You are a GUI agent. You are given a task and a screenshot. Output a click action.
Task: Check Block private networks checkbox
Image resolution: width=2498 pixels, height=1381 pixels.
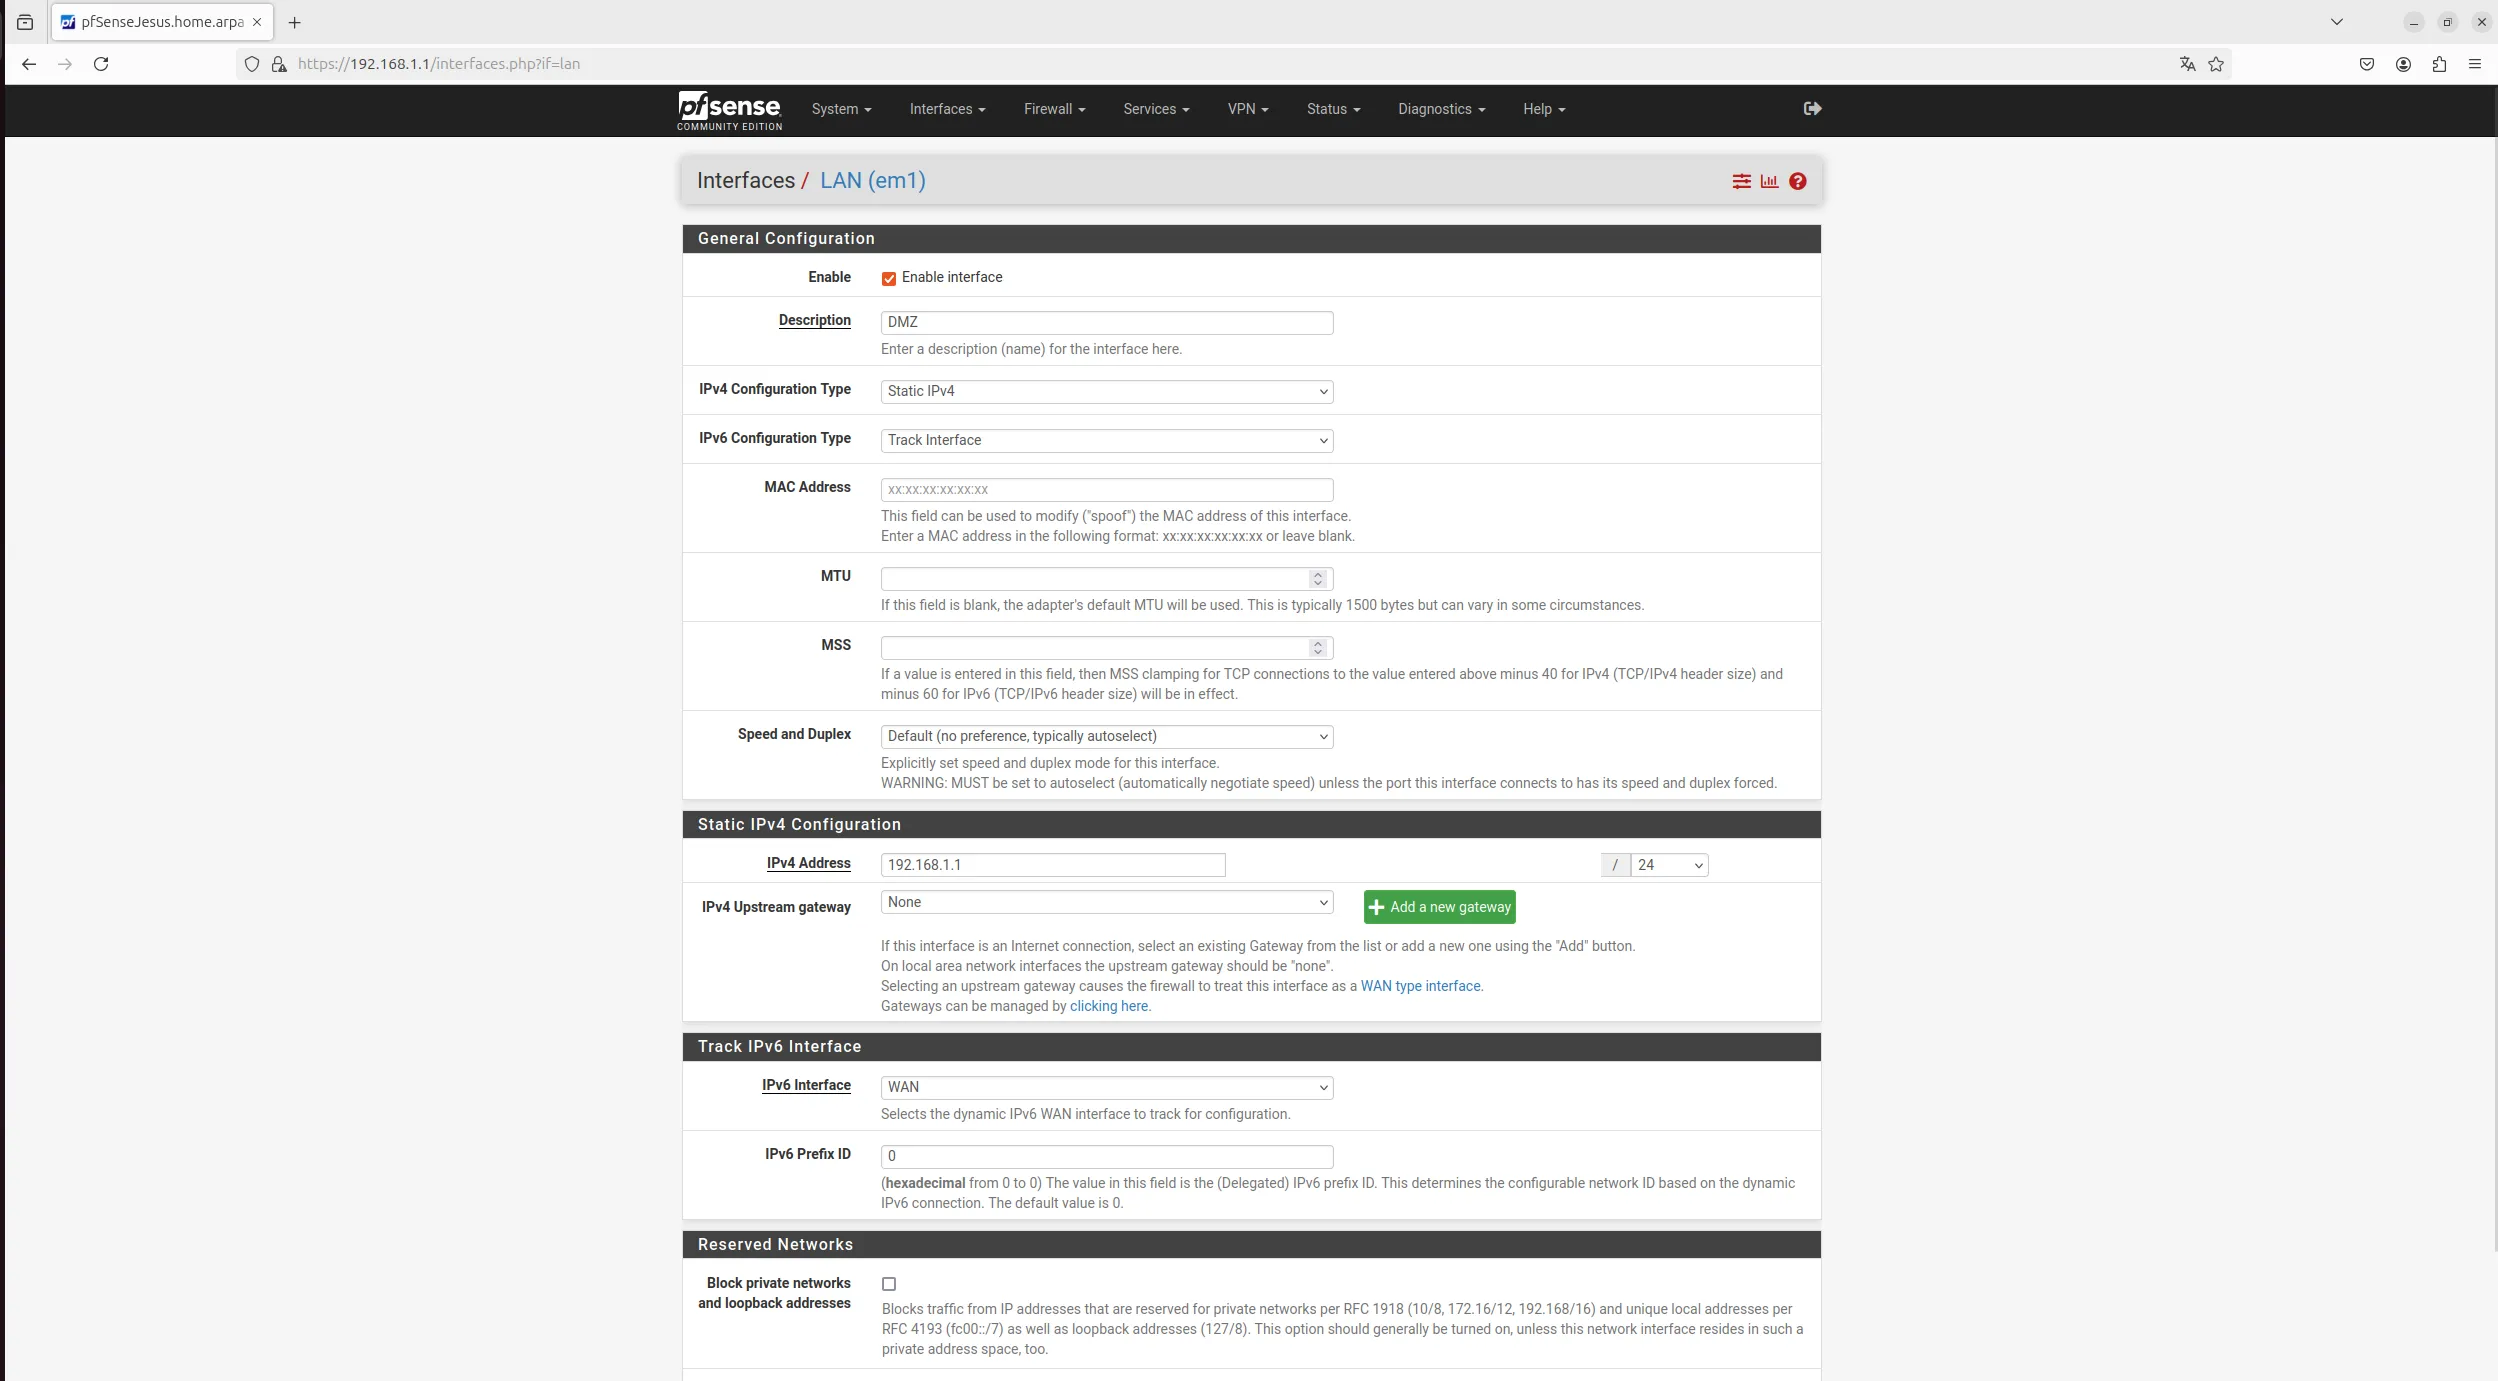889,1284
